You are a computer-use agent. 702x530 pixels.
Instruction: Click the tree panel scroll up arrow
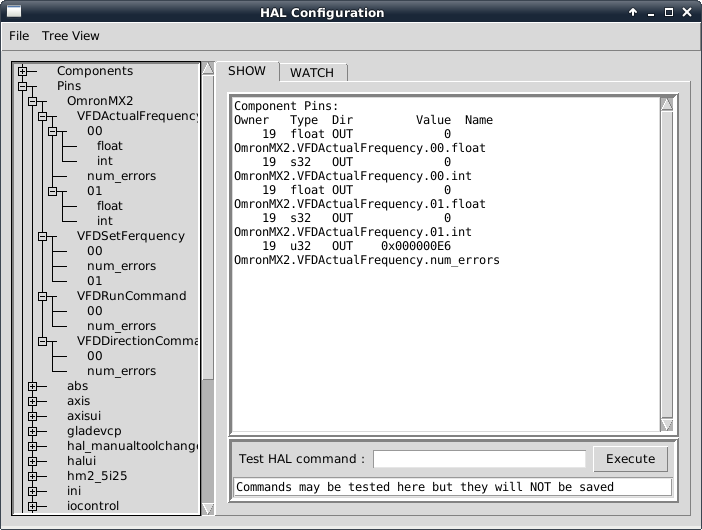click(208, 68)
